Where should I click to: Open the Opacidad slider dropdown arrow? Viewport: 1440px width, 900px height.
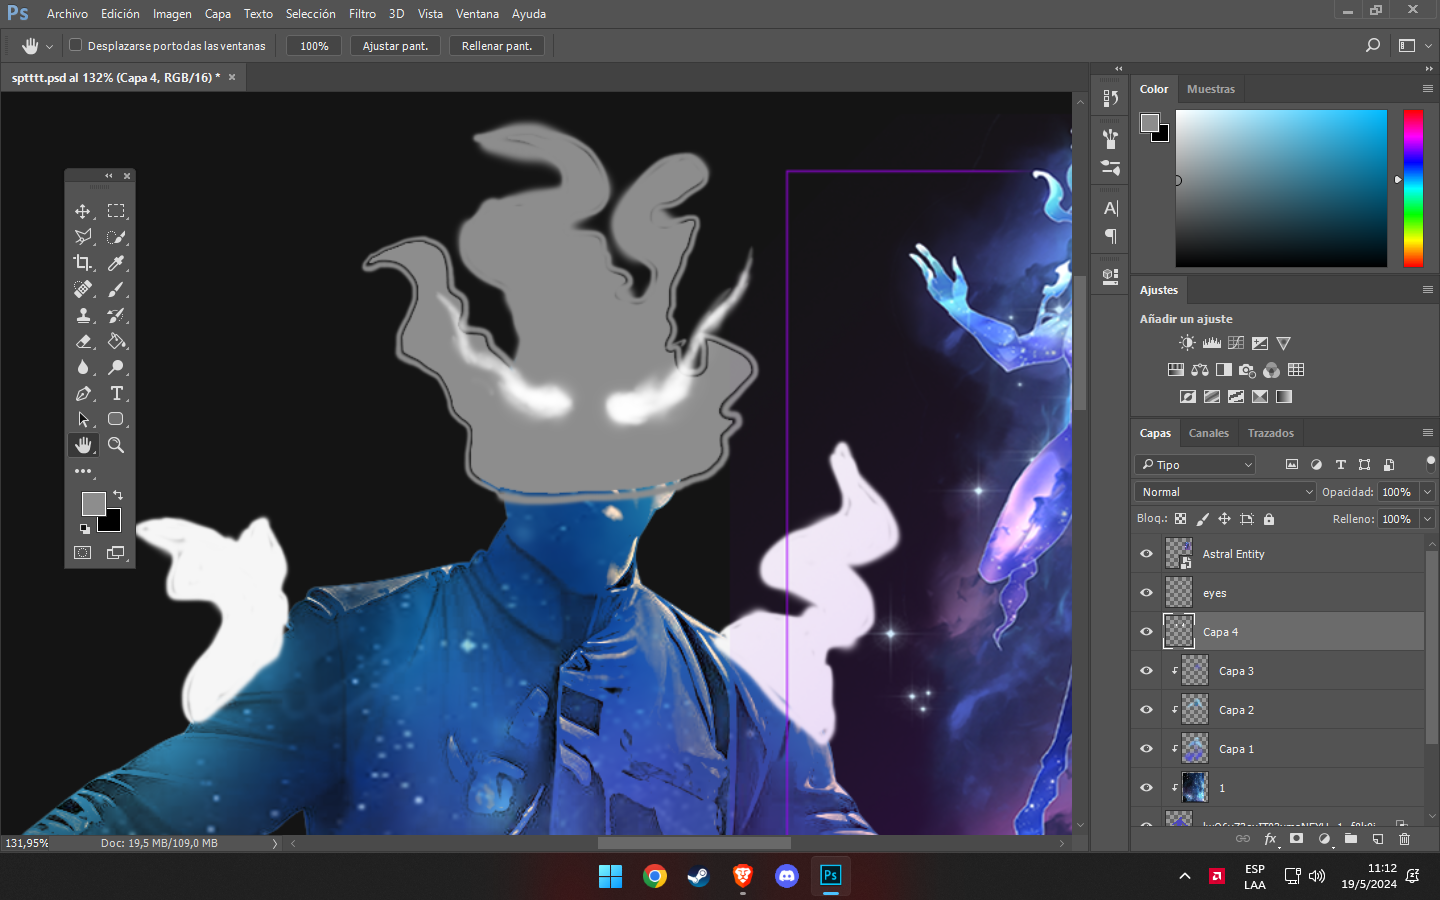click(1428, 492)
